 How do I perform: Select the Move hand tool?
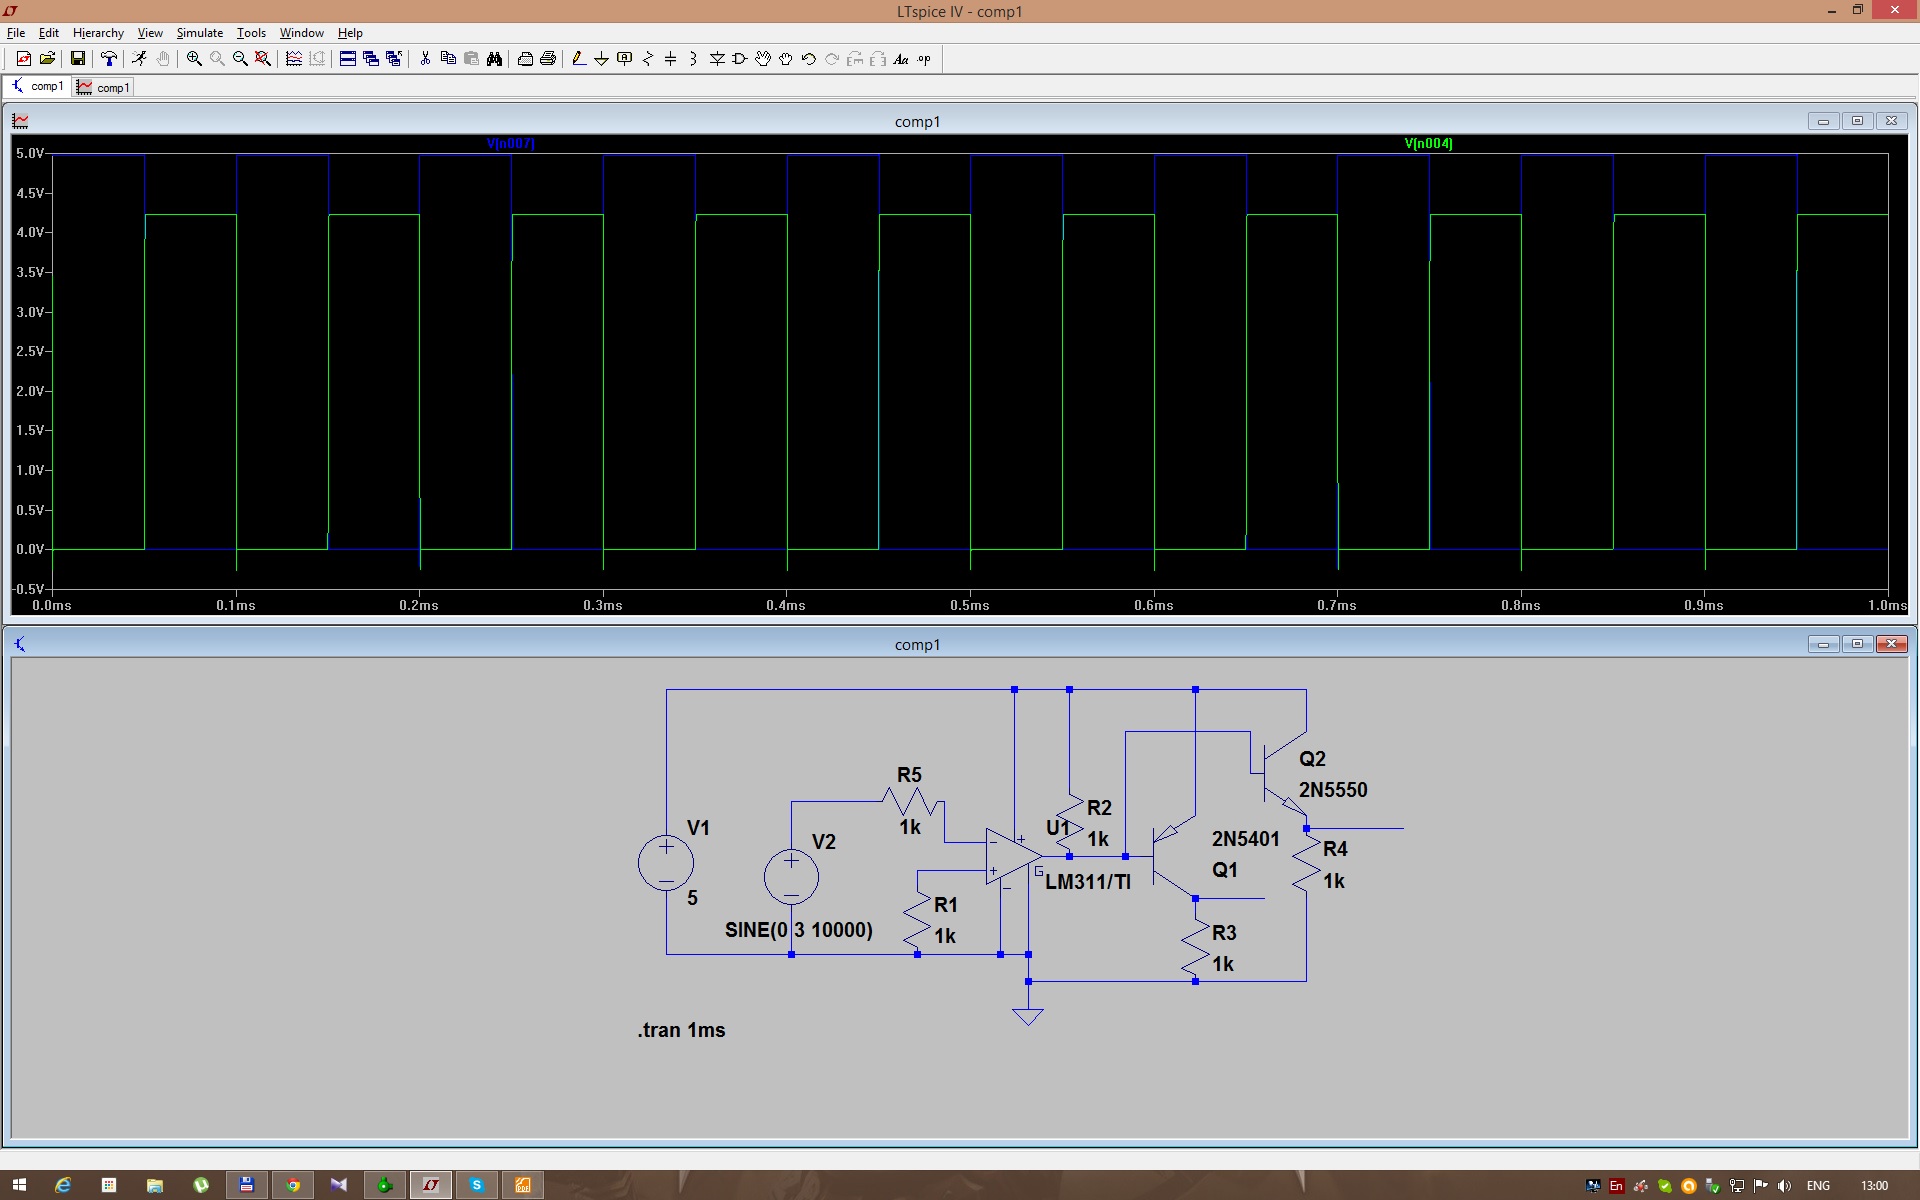pyautogui.click(x=763, y=59)
